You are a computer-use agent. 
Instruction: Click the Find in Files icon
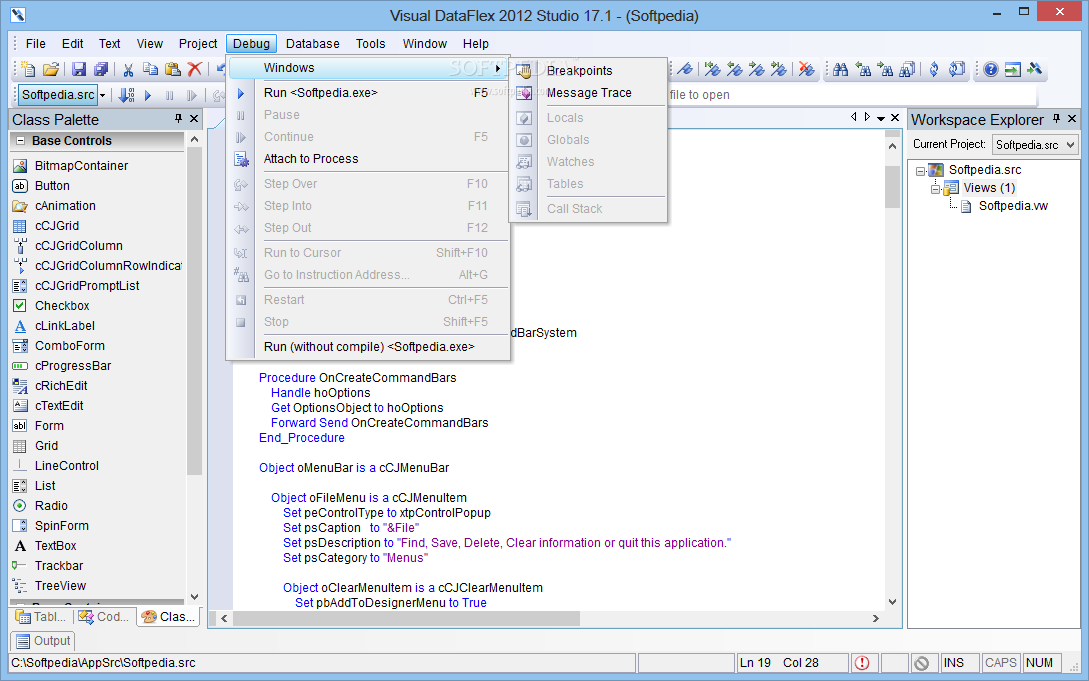click(907, 69)
